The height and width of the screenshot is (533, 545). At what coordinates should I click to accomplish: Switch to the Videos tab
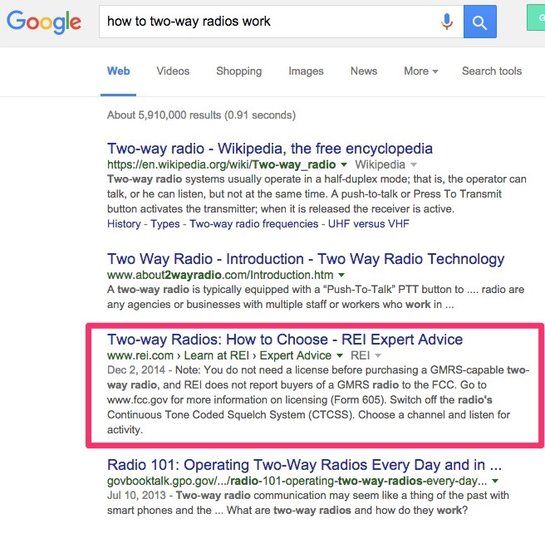[x=173, y=71]
